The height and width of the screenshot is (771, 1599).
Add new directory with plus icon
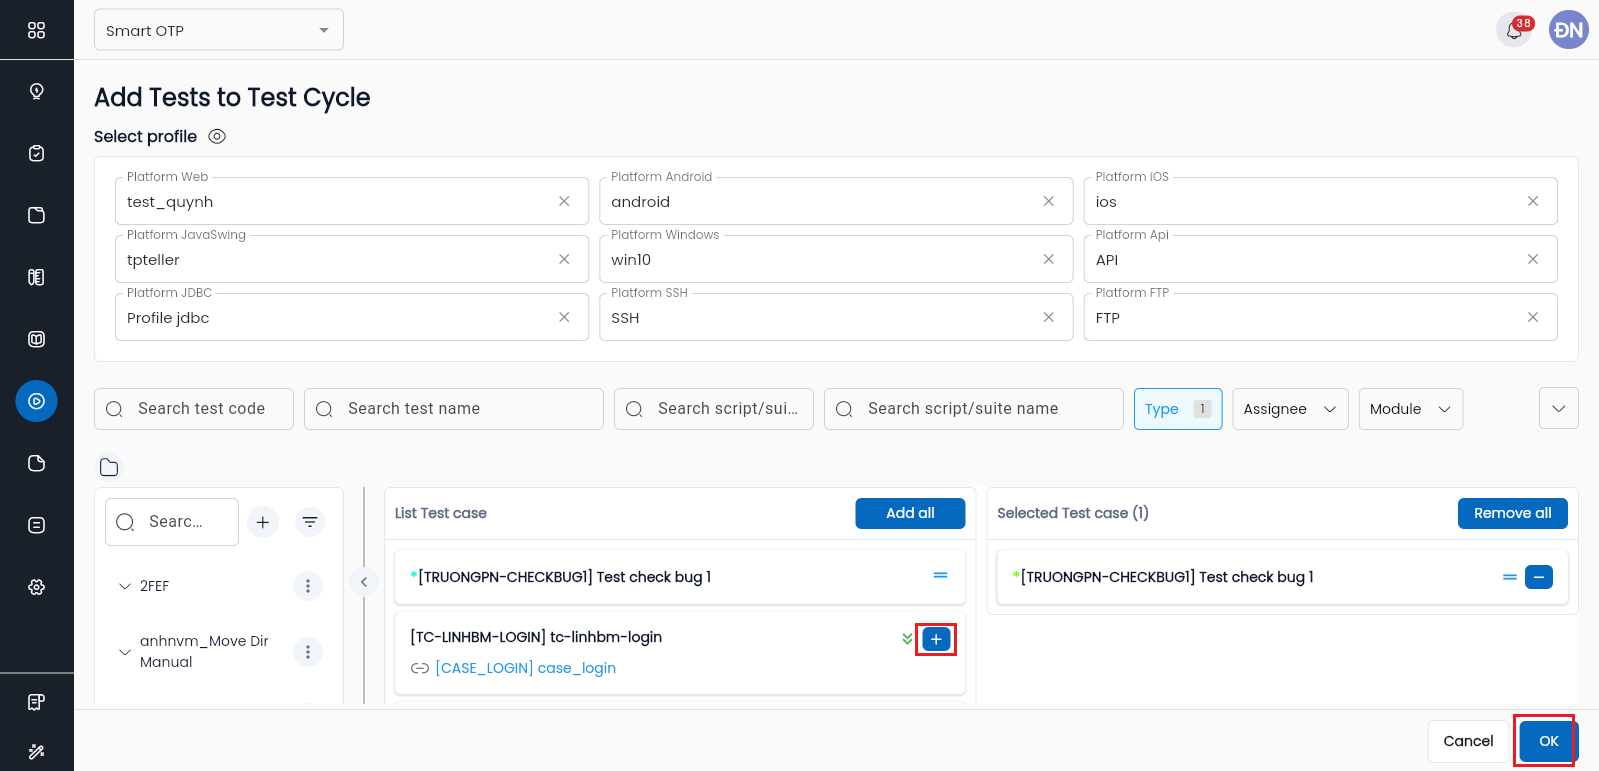point(263,522)
